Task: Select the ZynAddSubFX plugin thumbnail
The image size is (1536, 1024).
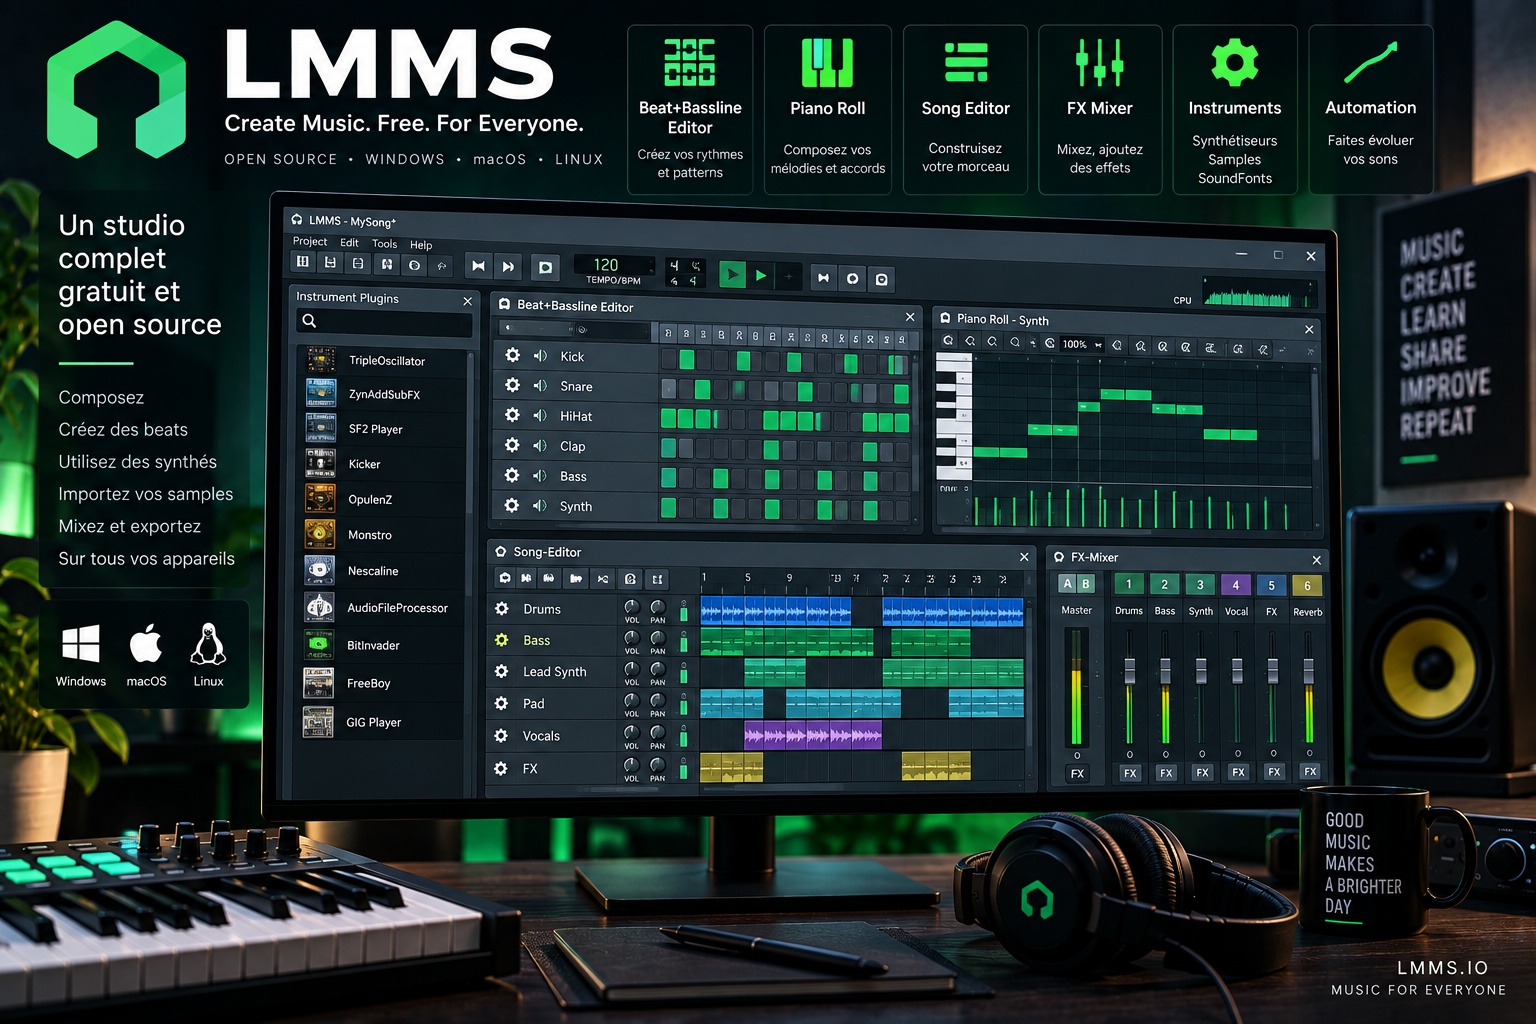Action: tap(320, 393)
